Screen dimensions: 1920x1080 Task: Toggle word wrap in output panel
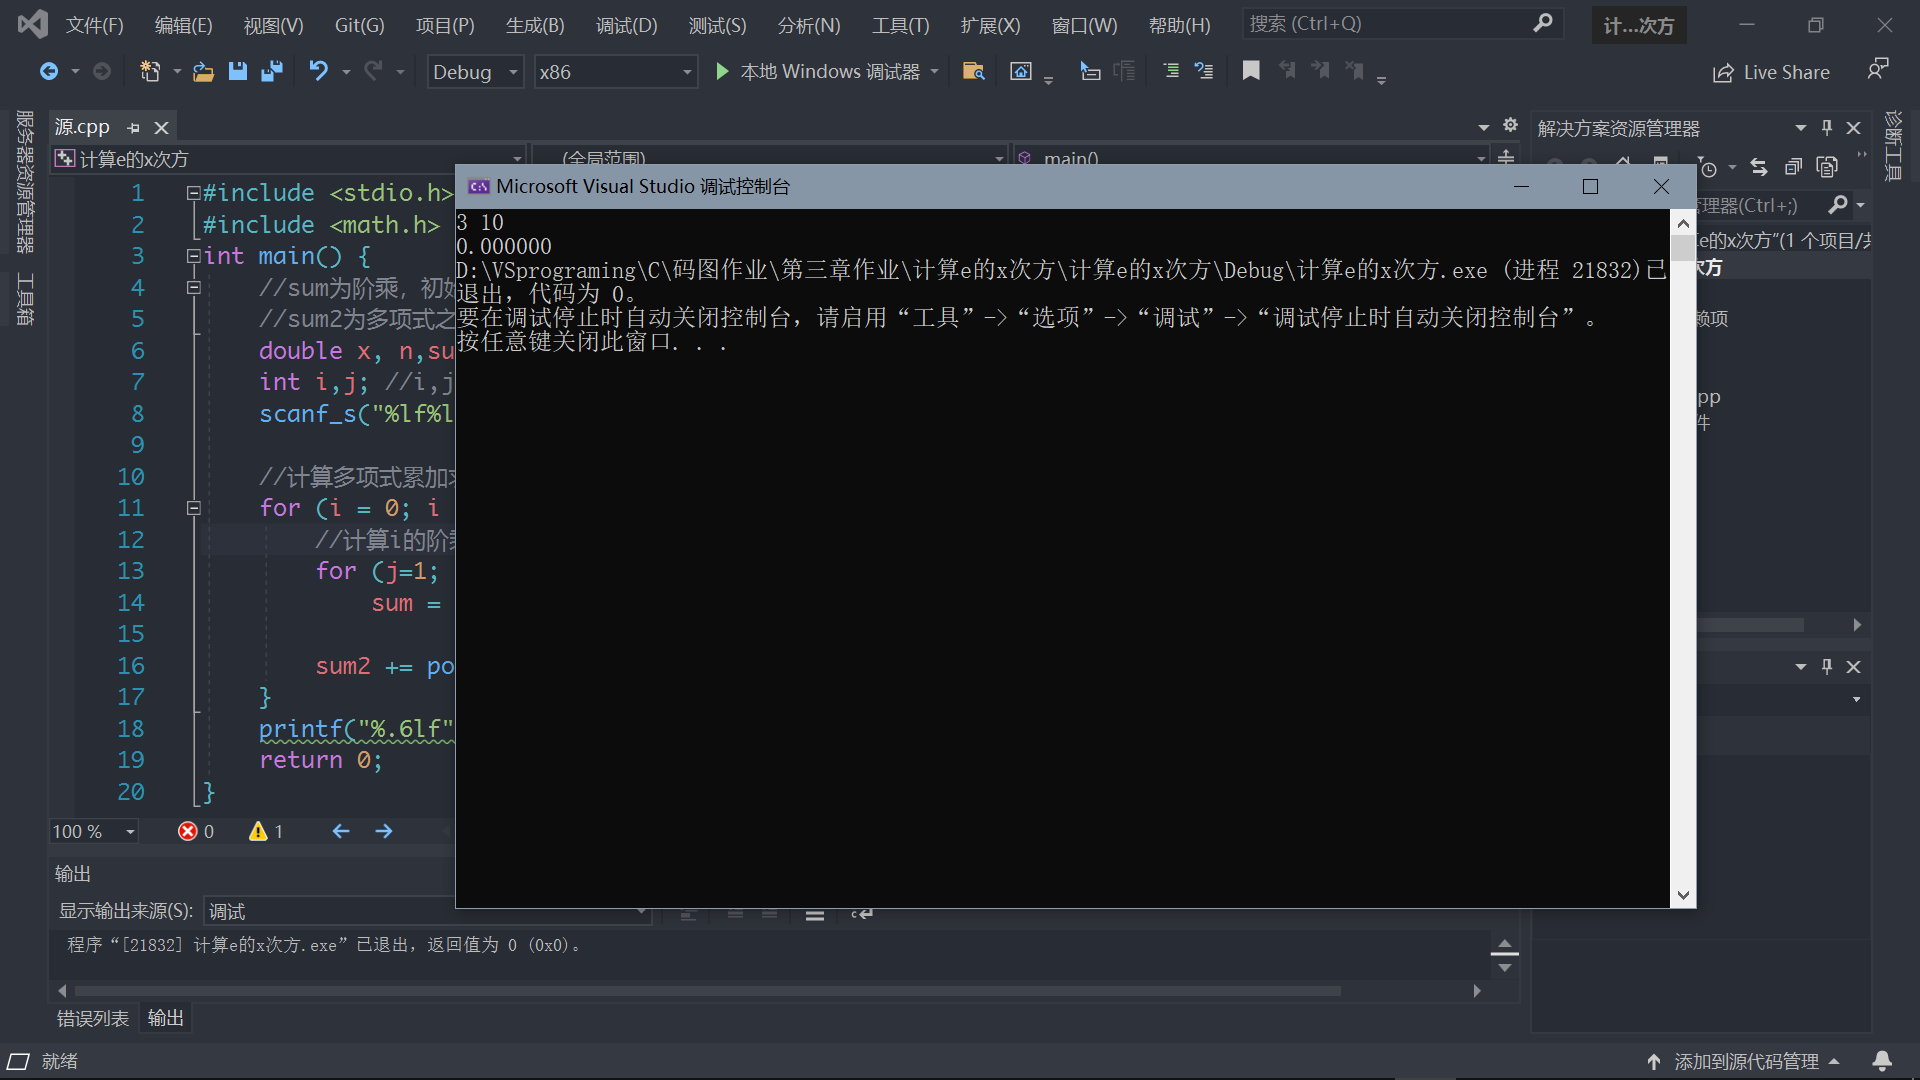pos(861,913)
